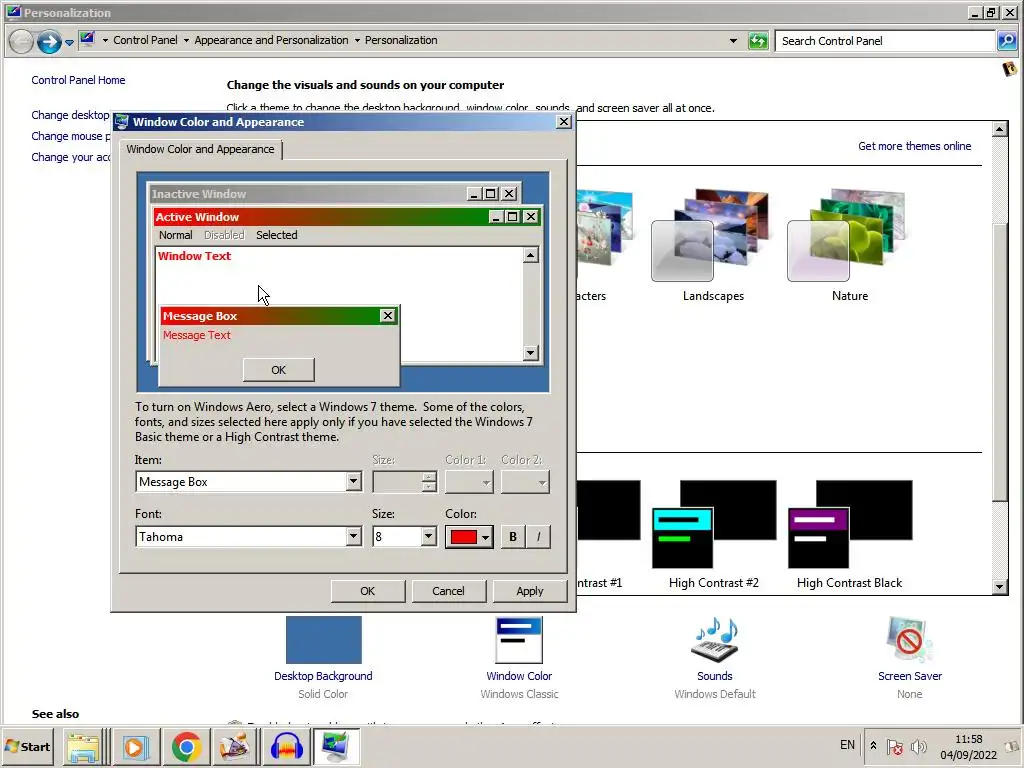The height and width of the screenshot is (768, 1024).
Task: Open Screen Saver settings icon
Action: point(910,640)
